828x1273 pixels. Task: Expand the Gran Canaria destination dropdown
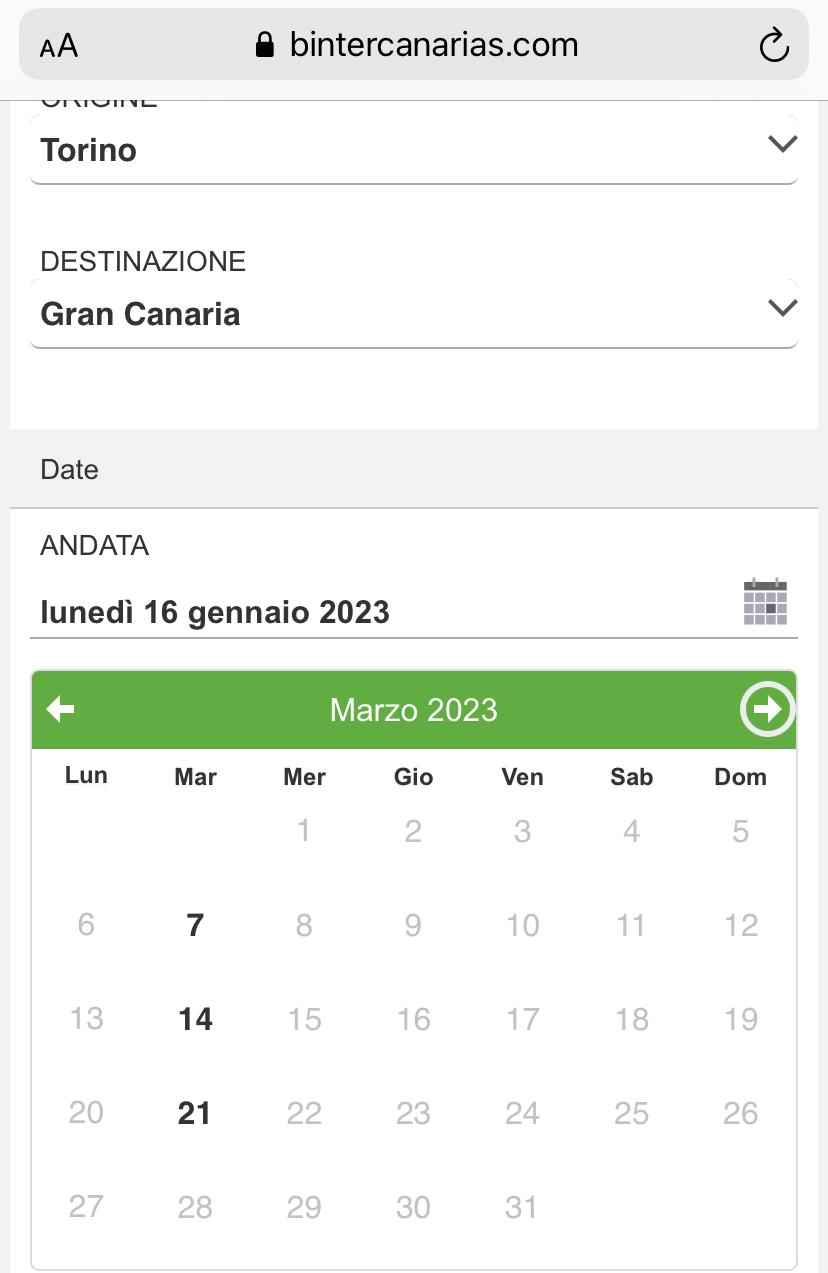point(781,308)
